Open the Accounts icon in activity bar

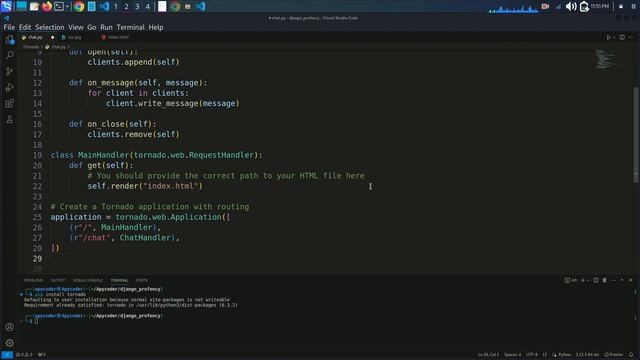point(10,327)
